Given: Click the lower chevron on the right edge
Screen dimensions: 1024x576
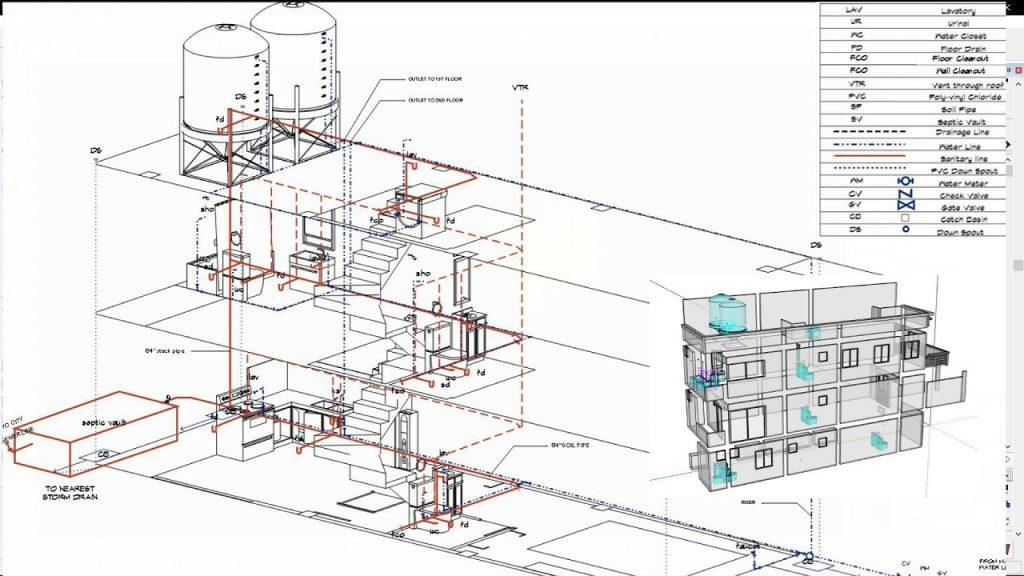Looking at the screenshot, I should [1018, 532].
